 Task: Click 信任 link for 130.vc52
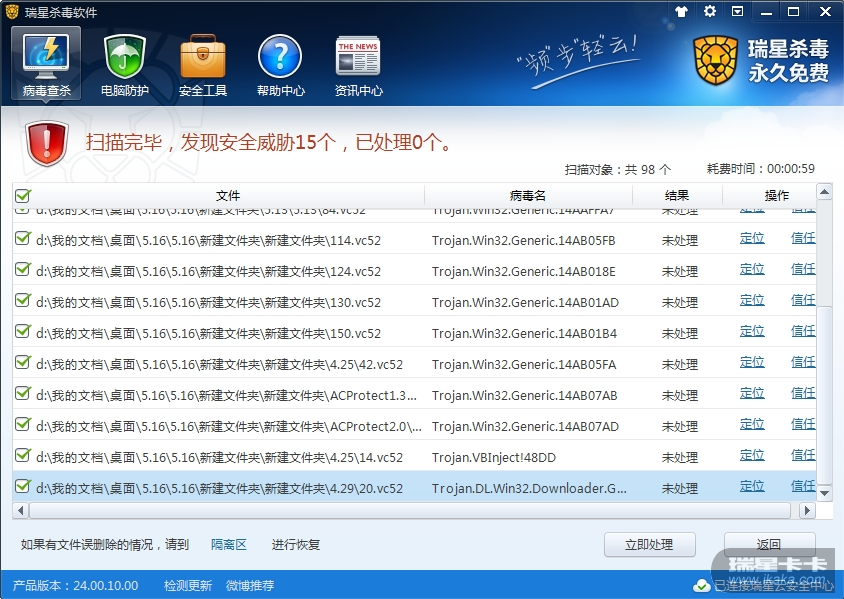tap(803, 300)
